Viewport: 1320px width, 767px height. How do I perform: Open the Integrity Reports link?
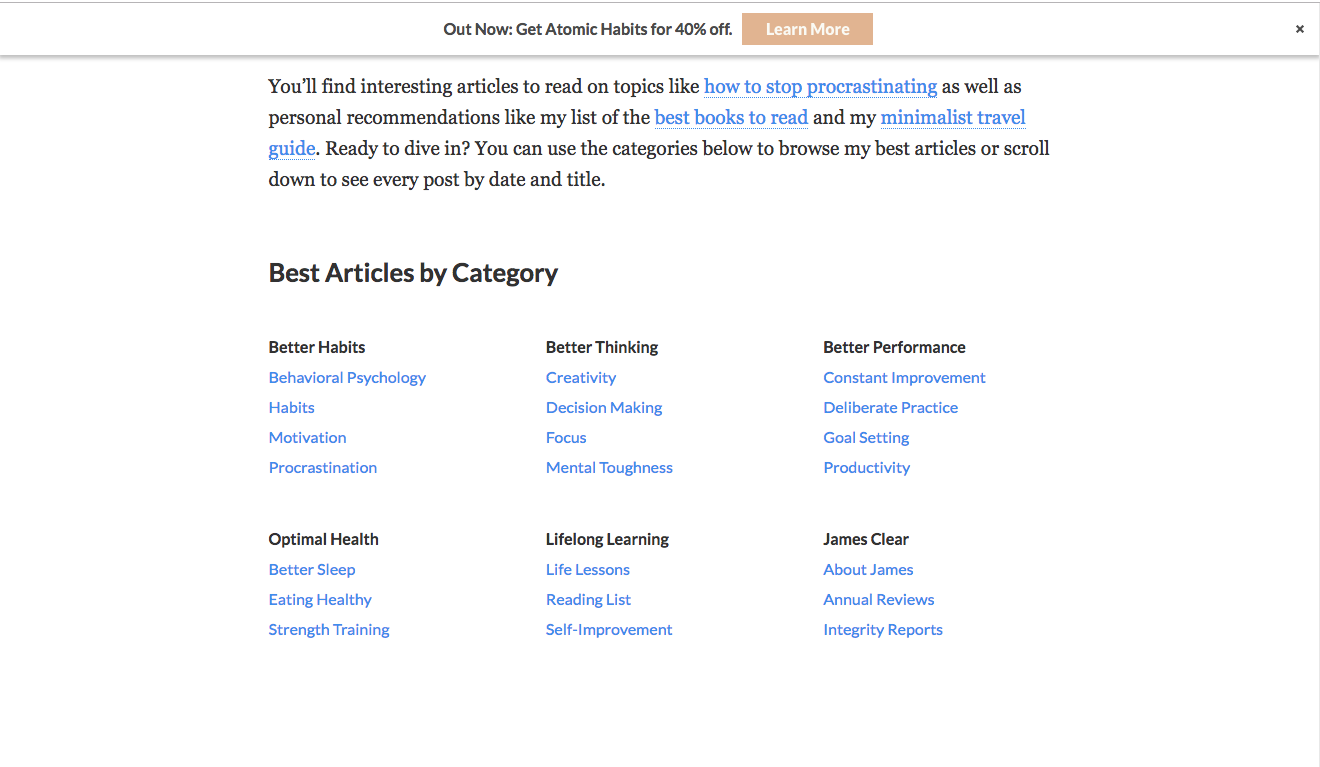pos(882,630)
